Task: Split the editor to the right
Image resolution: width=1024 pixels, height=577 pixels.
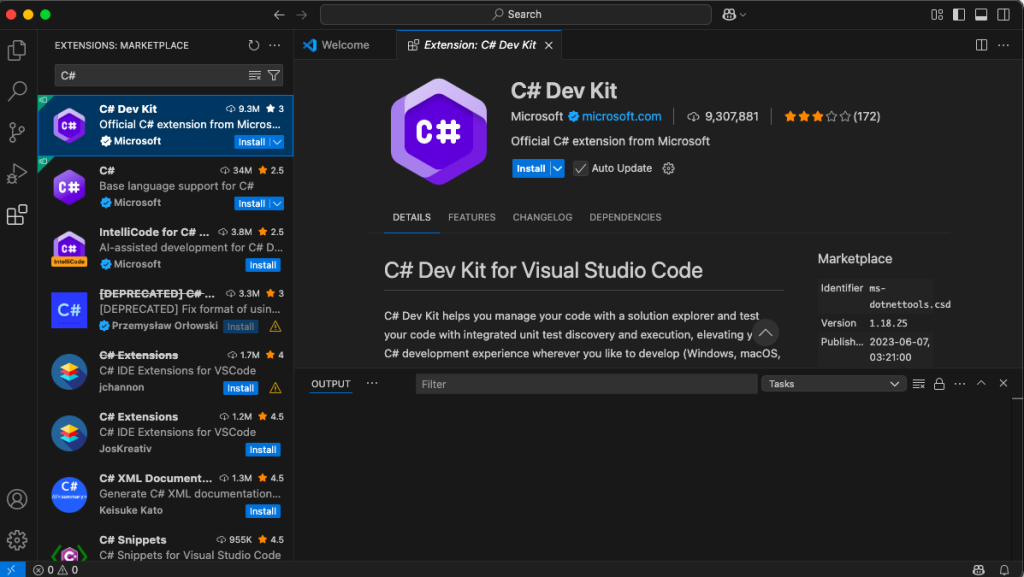Action: click(x=982, y=45)
